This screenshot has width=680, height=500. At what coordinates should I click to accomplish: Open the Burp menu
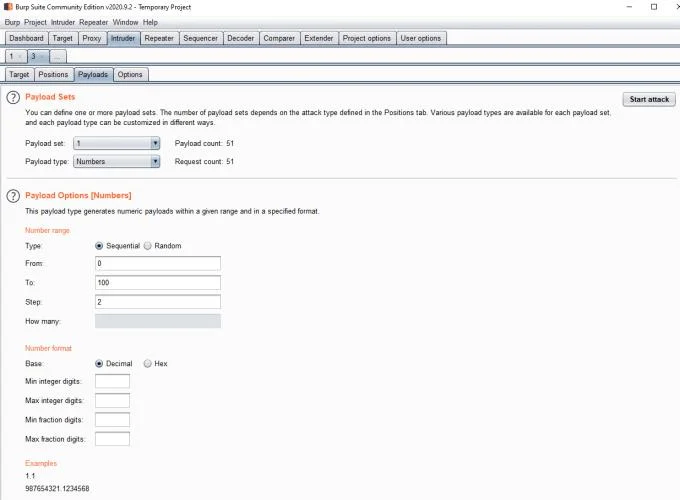(12, 22)
